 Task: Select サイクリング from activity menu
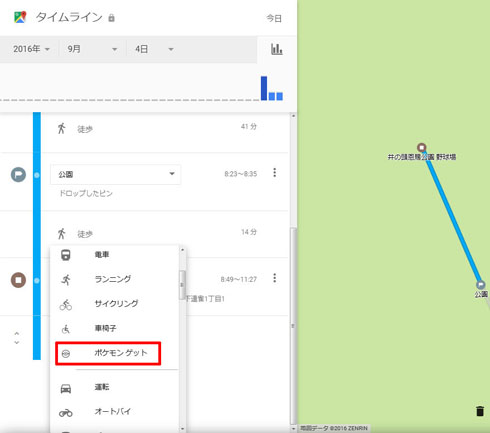tap(116, 303)
